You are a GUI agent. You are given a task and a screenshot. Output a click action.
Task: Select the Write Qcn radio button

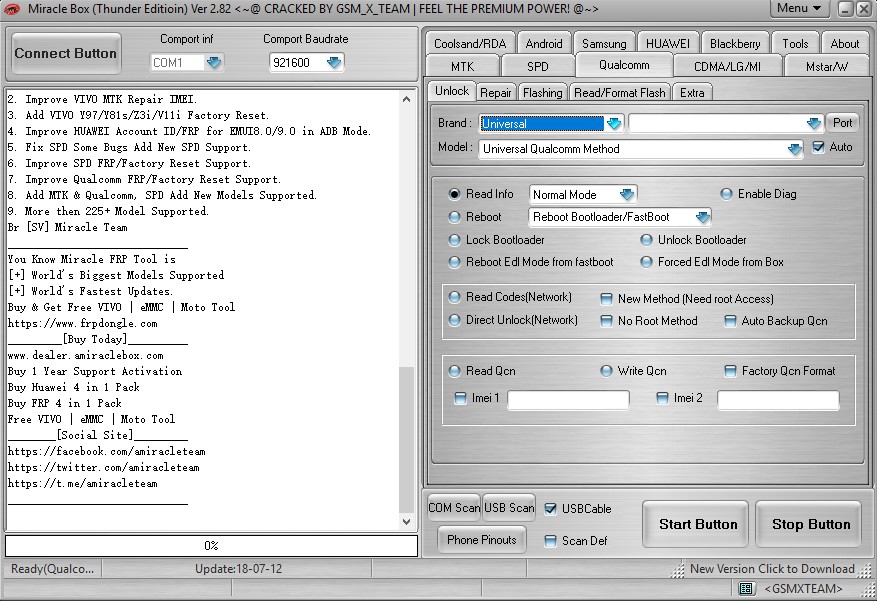click(606, 371)
